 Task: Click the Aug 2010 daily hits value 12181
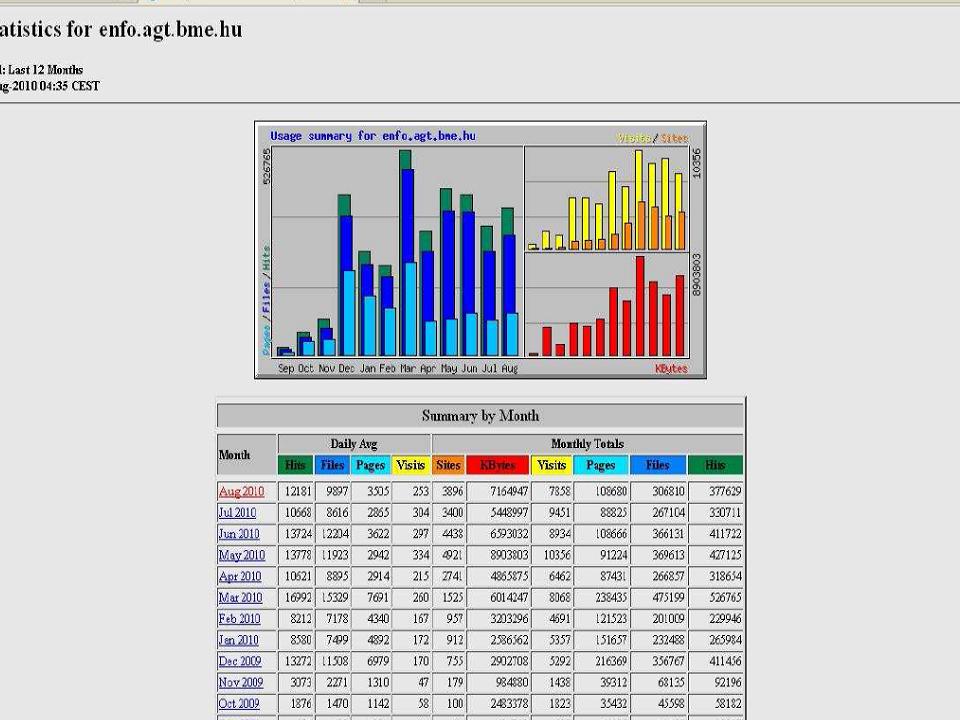298,491
